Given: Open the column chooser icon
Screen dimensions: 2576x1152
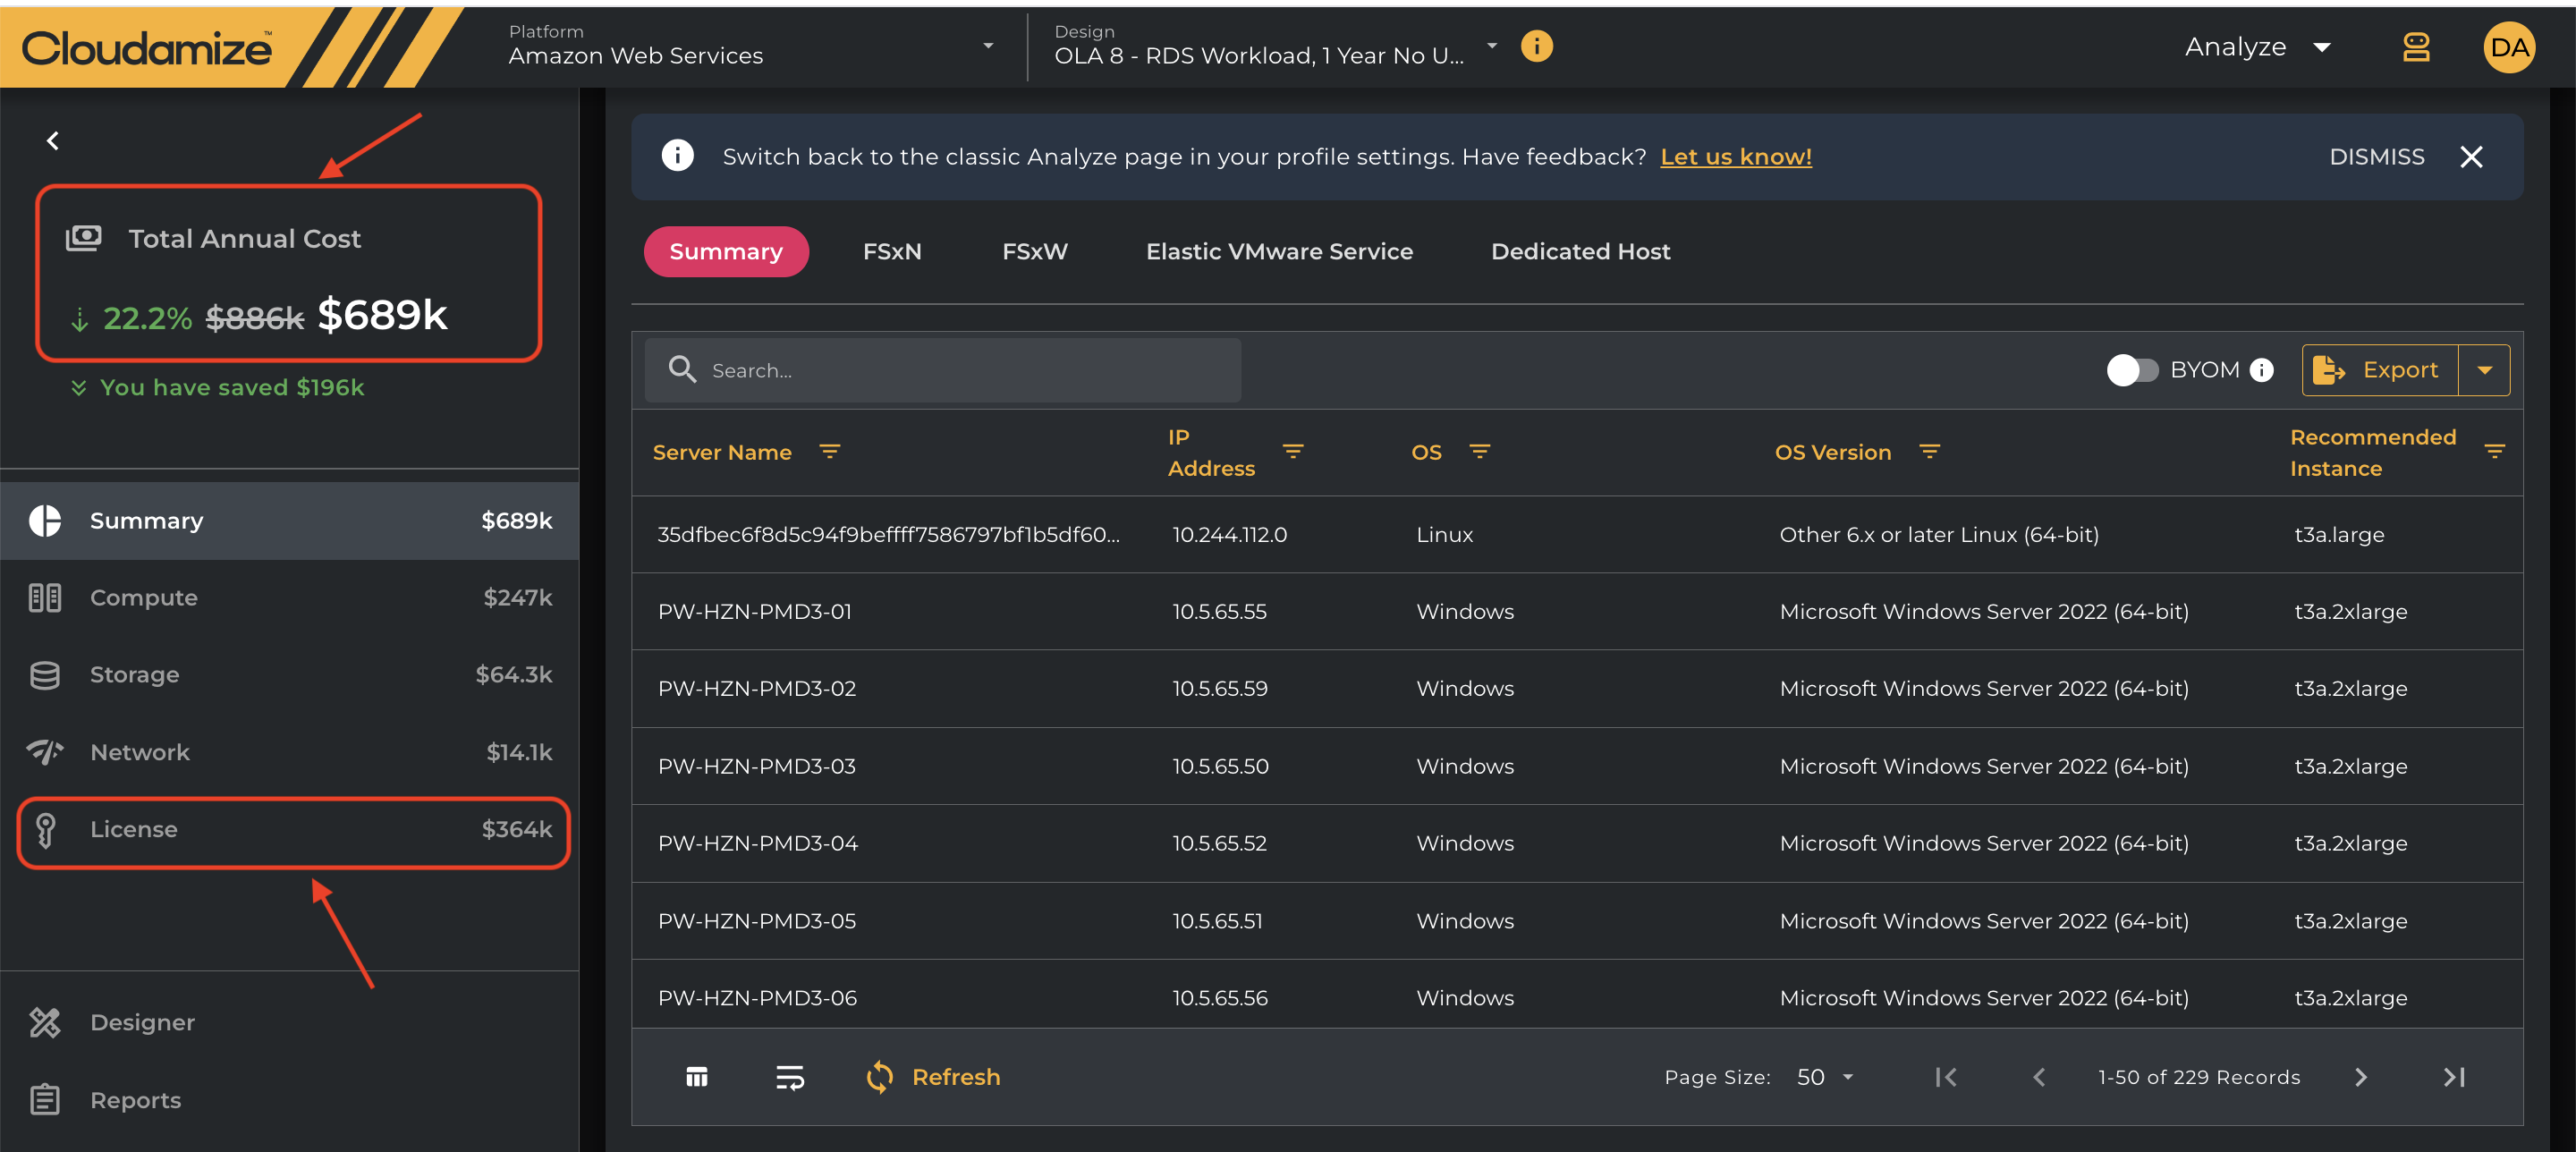Looking at the screenshot, I should tap(697, 1076).
